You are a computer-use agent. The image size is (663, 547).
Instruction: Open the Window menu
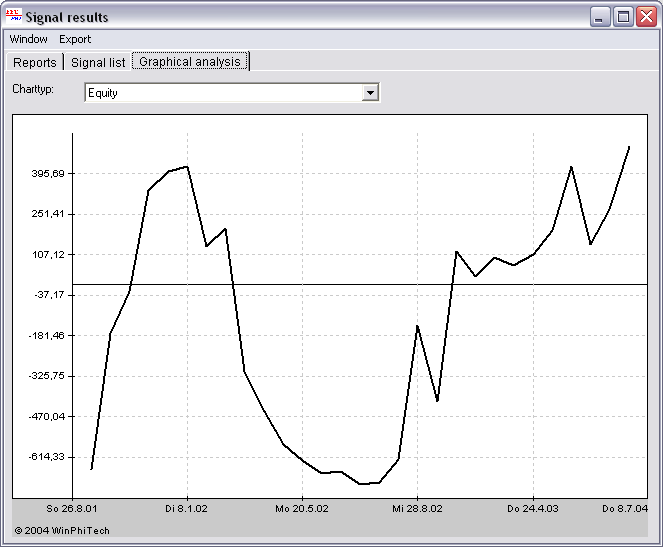pos(29,39)
